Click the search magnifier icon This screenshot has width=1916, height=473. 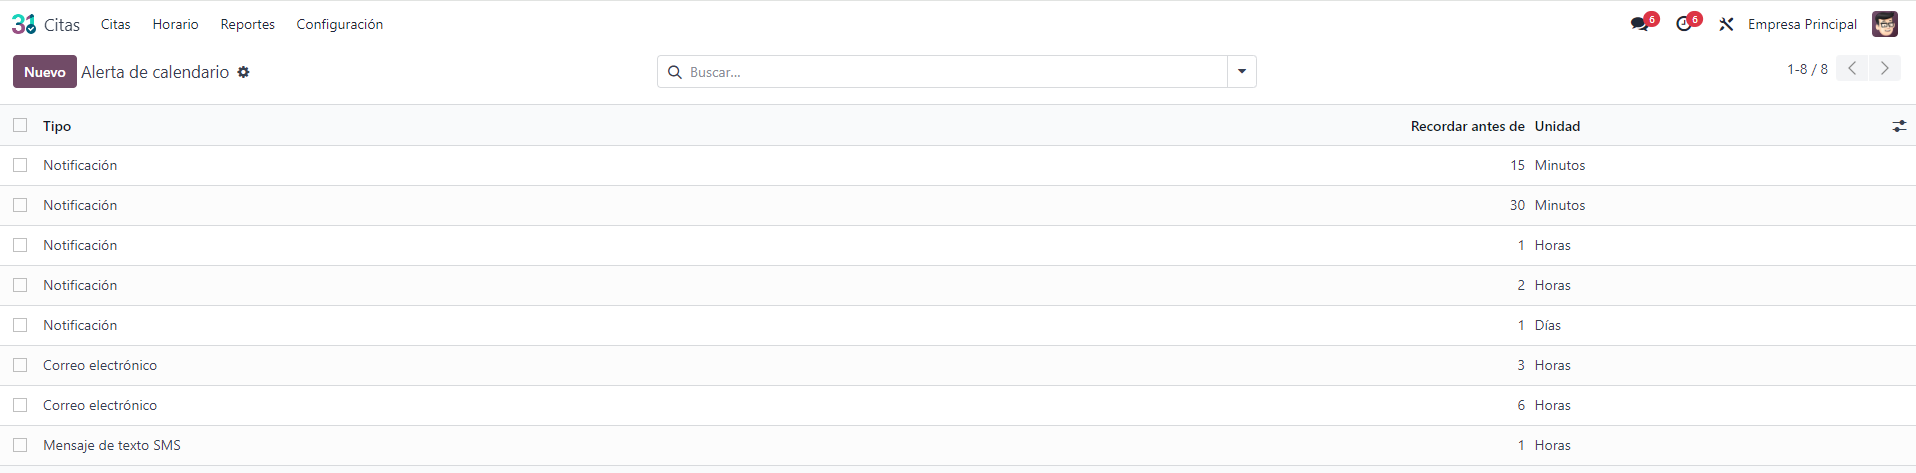pos(675,72)
